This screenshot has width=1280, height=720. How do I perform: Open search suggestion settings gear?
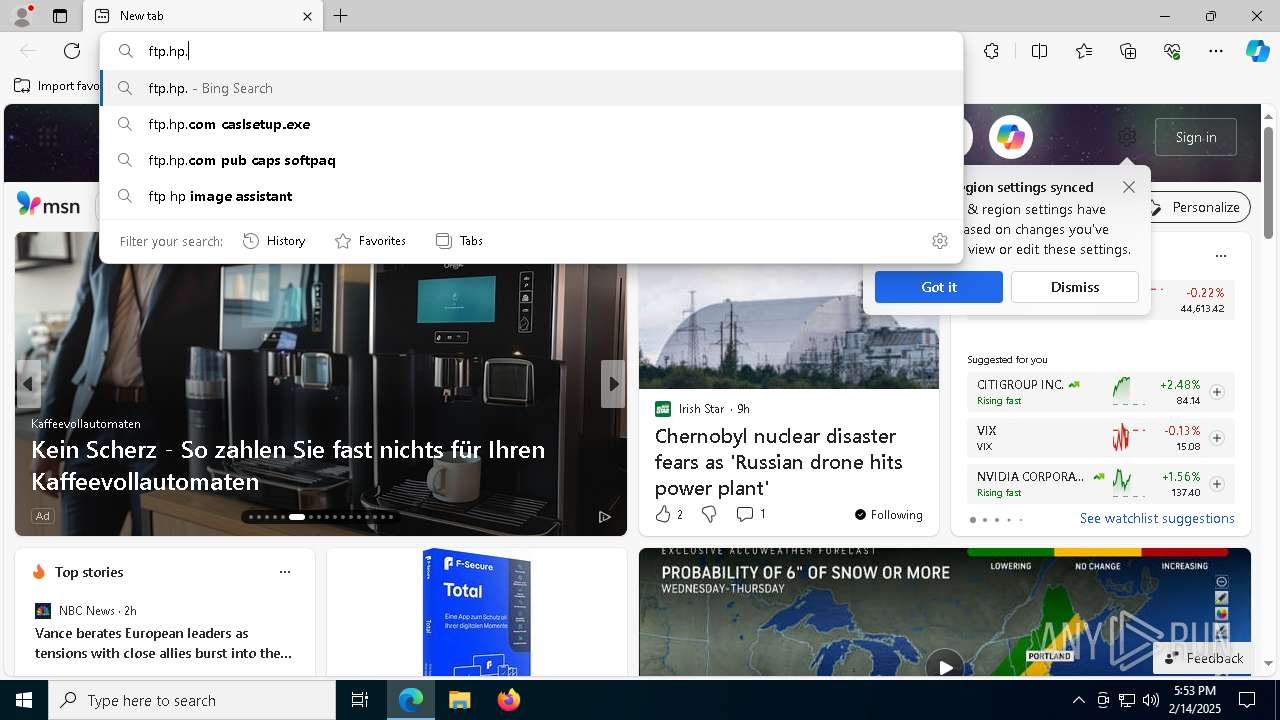pyautogui.click(x=939, y=241)
